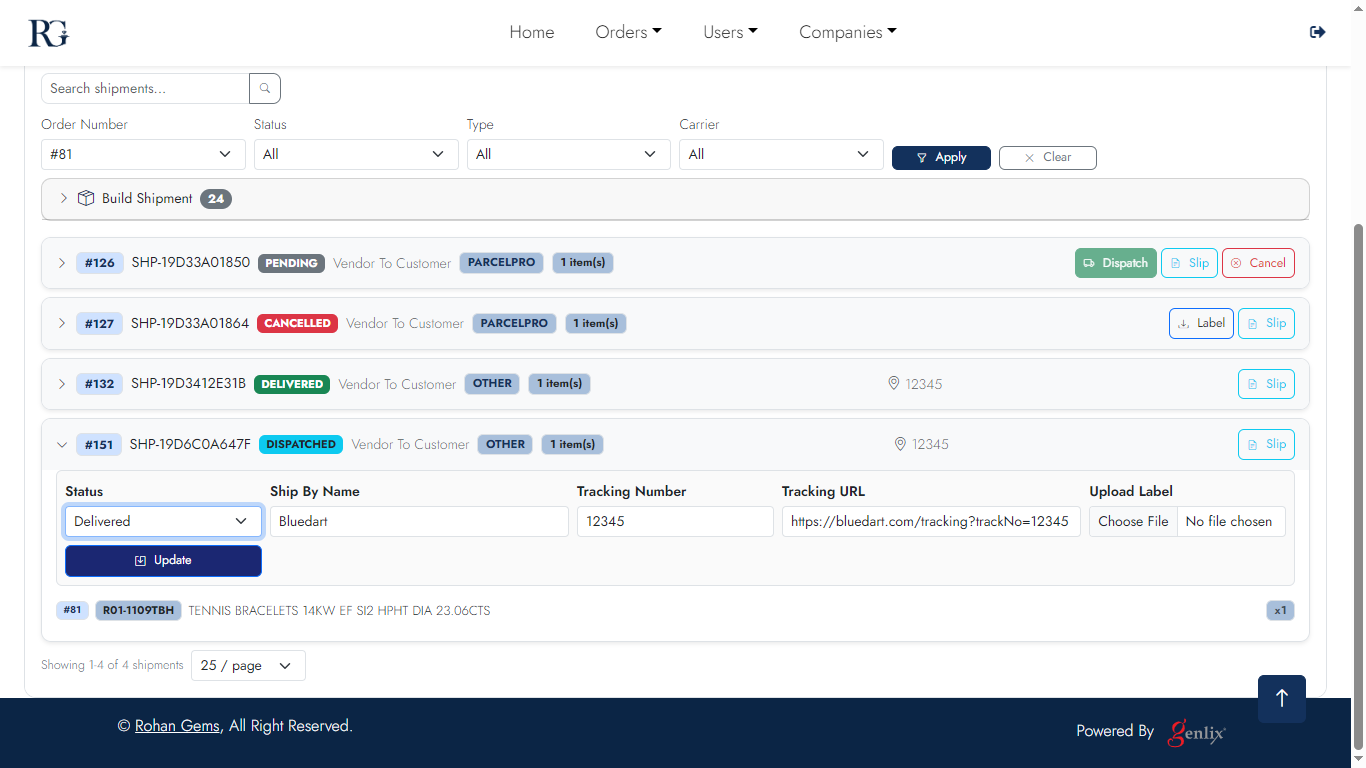This screenshot has height=768, width=1366.
Task: Download label for shipment #127
Action: [x=1200, y=323]
